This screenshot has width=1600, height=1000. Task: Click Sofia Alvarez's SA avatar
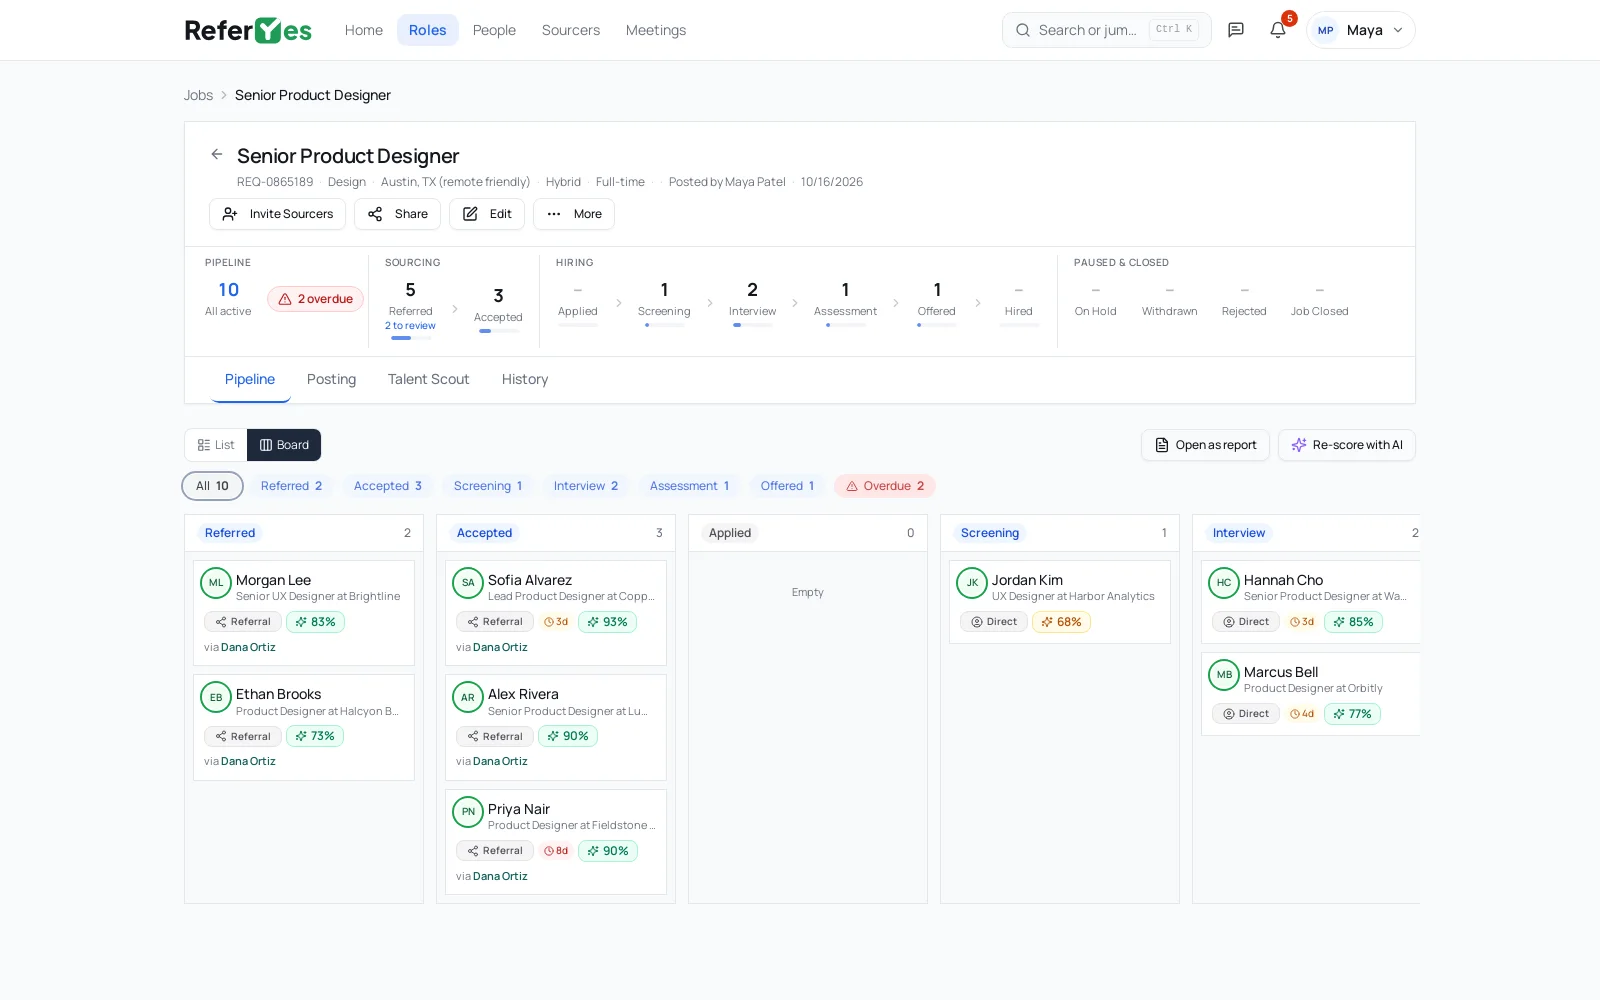tap(468, 583)
